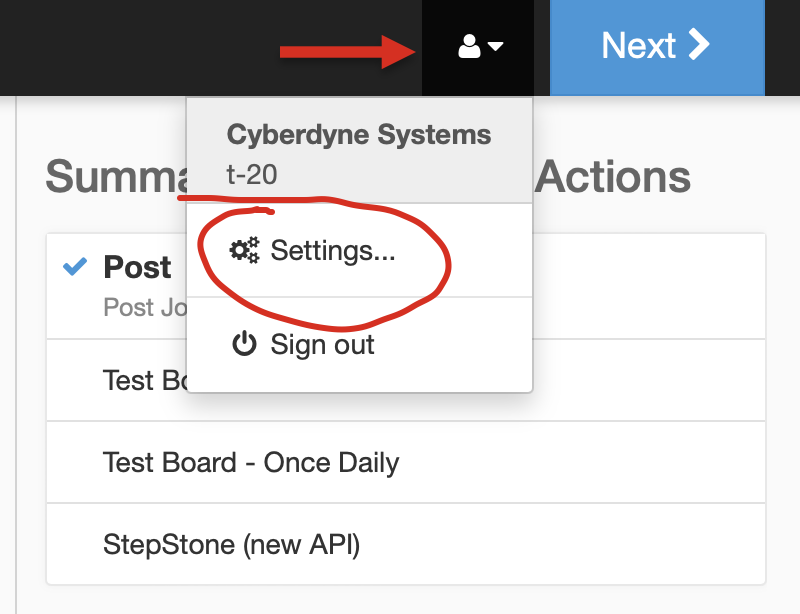Select Test Board - Once Daily row

[251, 463]
